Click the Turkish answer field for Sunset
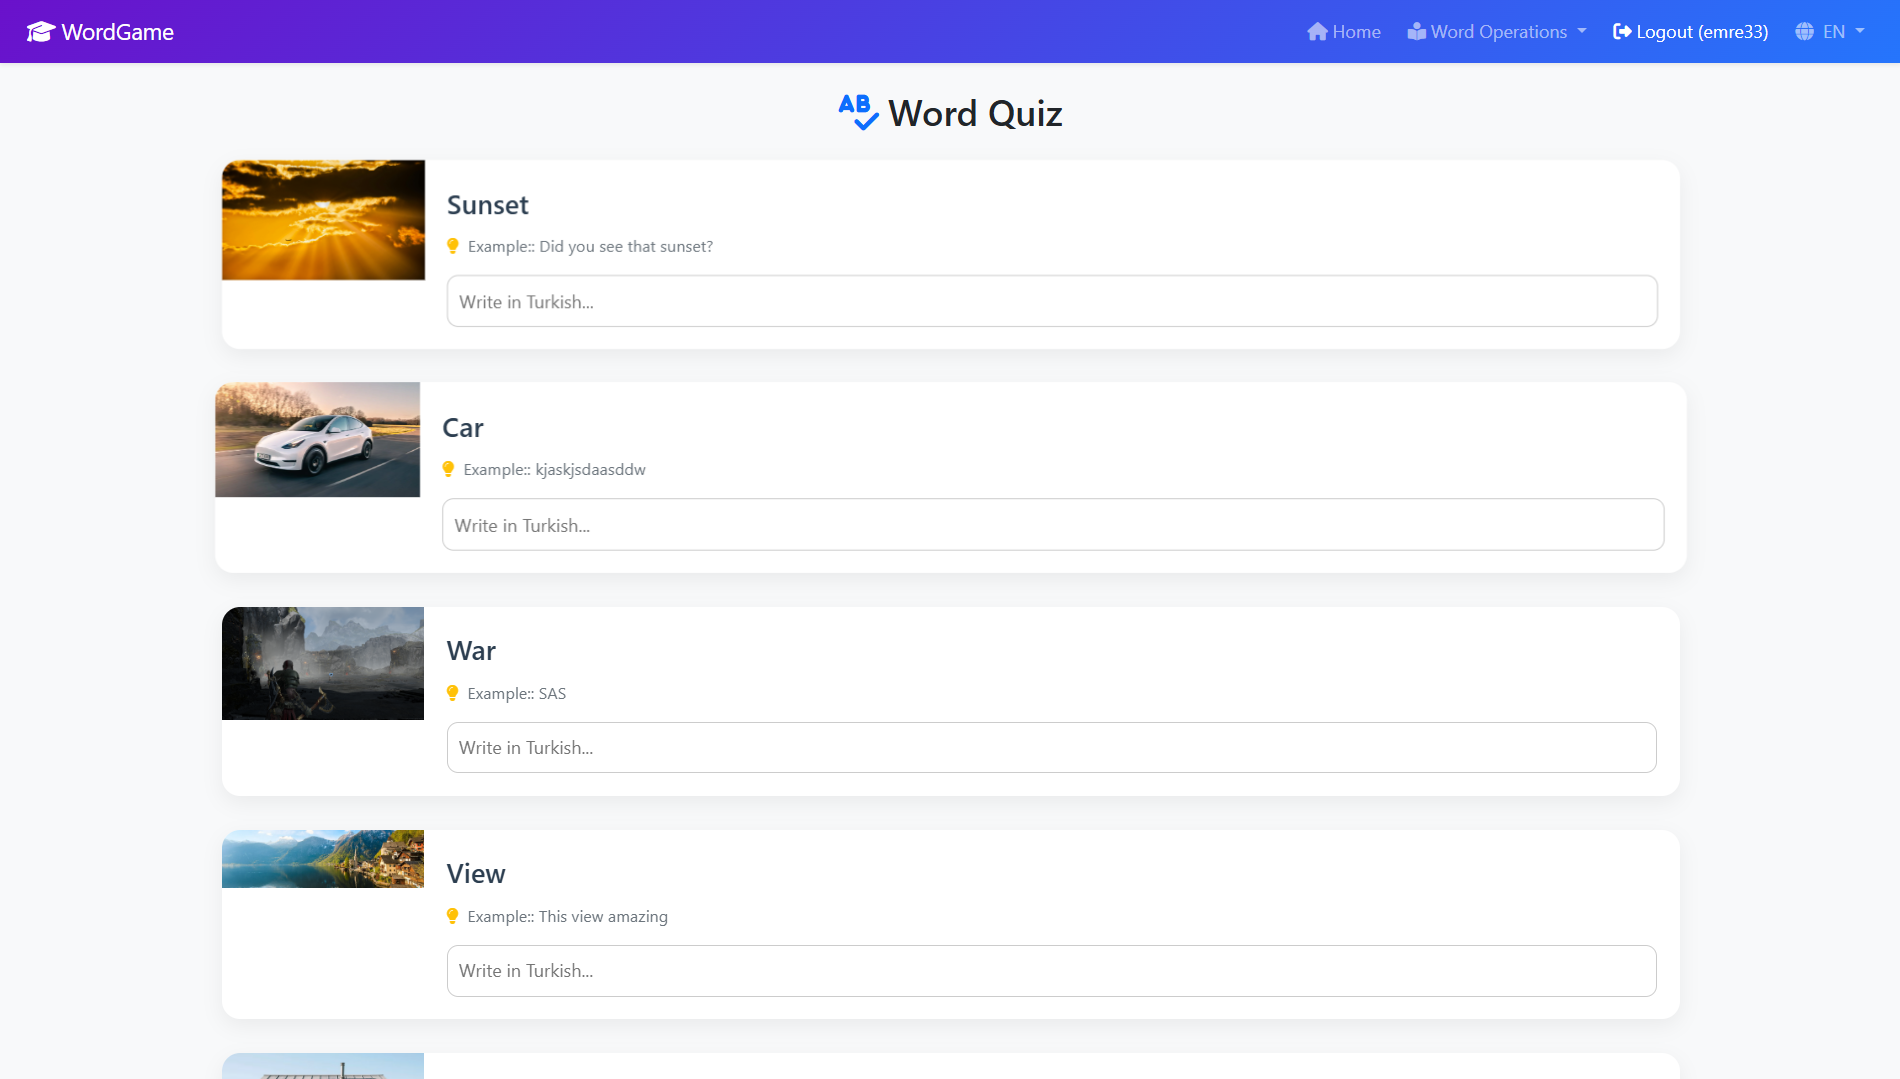Viewport: 1900px width, 1079px height. 1051,301
